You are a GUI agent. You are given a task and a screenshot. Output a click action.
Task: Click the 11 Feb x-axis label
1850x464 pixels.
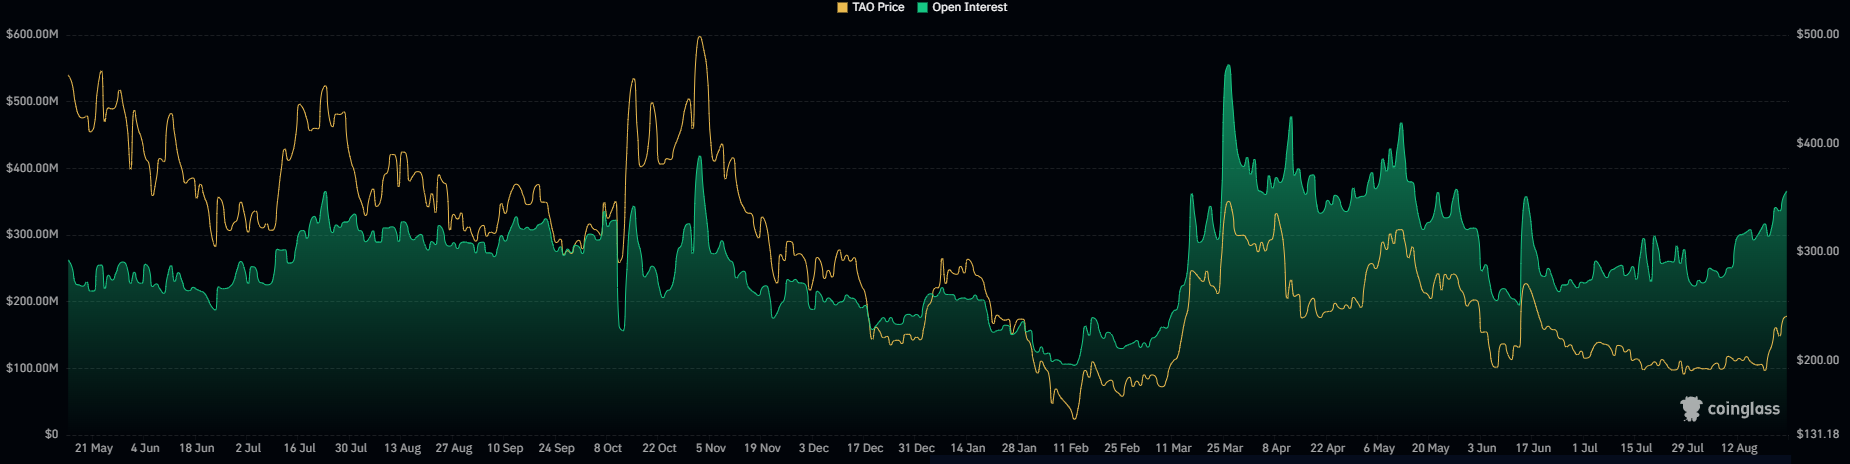click(1071, 448)
